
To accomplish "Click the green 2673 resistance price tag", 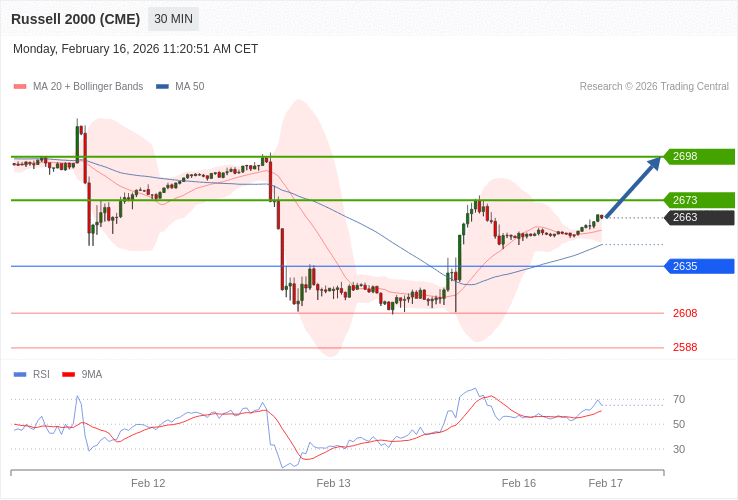I will click(x=699, y=200).
